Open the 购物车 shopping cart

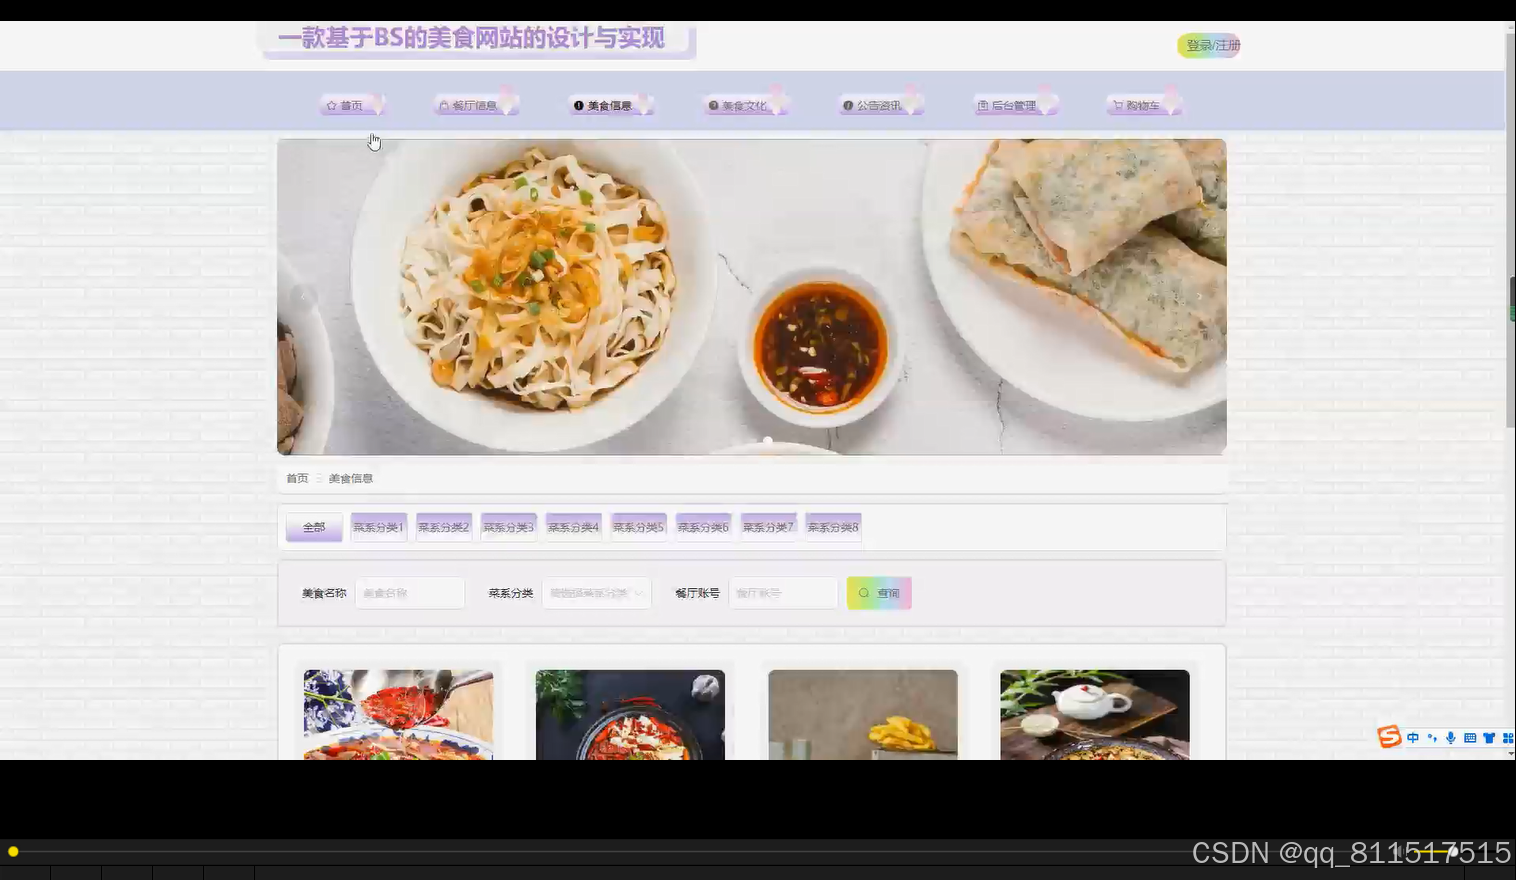(1143, 105)
